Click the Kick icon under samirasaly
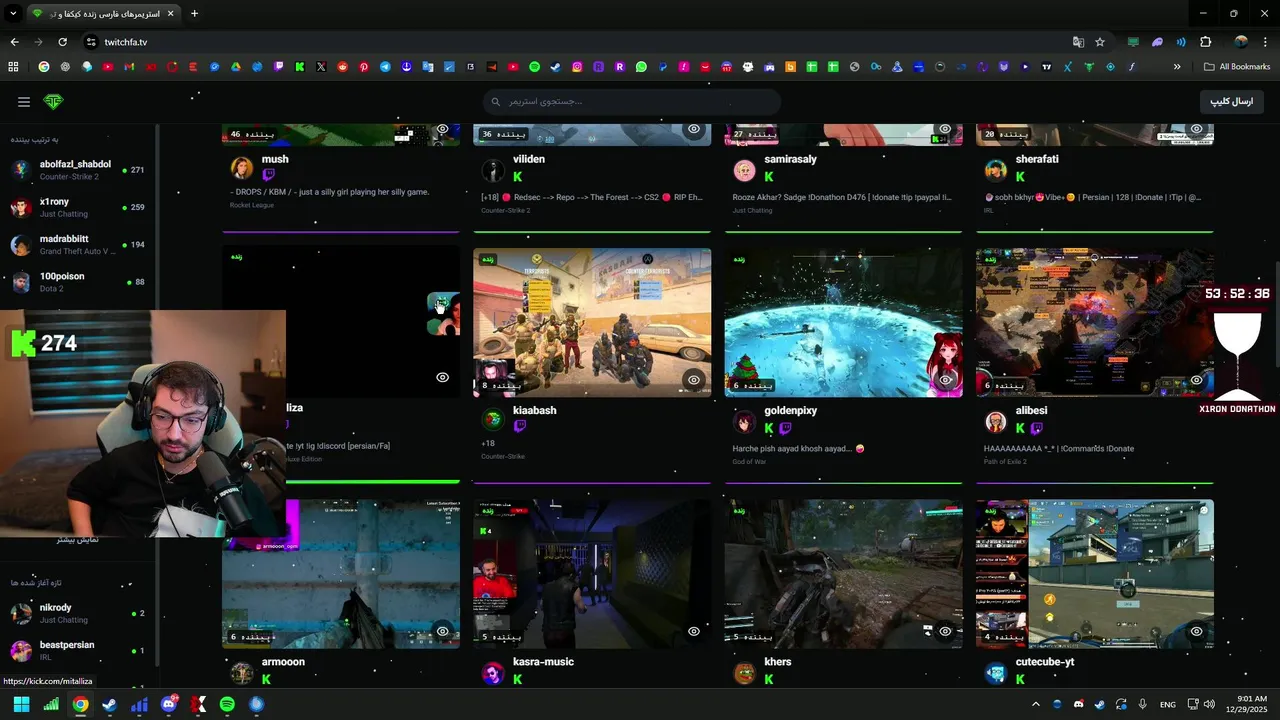This screenshot has width=1280, height=720. pyautogui.click(x=769, y=176)
